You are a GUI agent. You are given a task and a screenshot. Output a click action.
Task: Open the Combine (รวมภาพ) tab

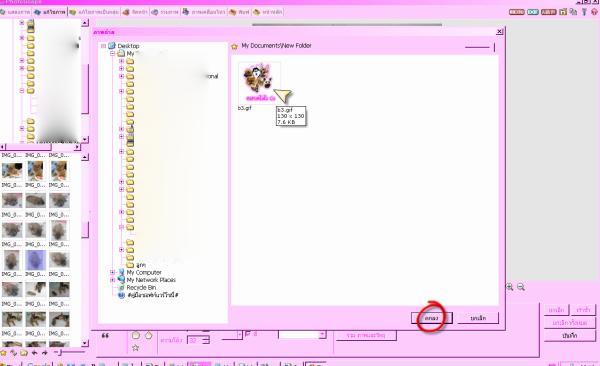pyautogui.click(x=165, y=12)
